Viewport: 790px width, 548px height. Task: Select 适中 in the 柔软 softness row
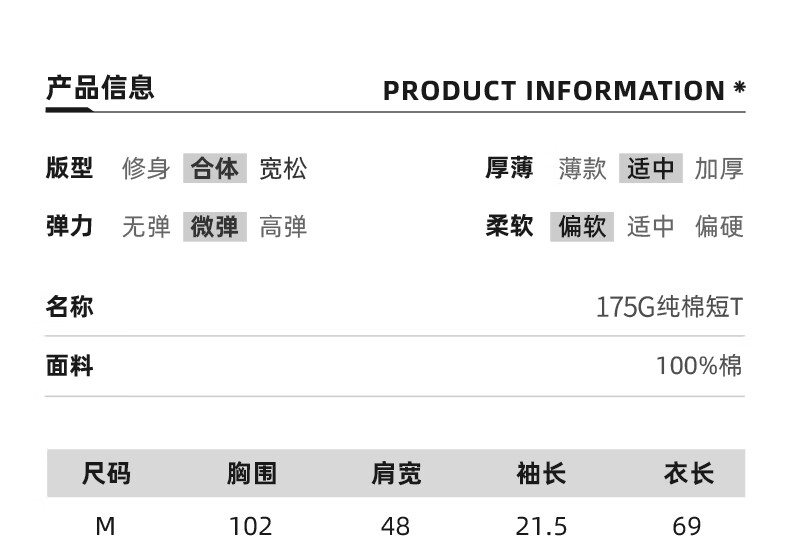click(650, 227)
